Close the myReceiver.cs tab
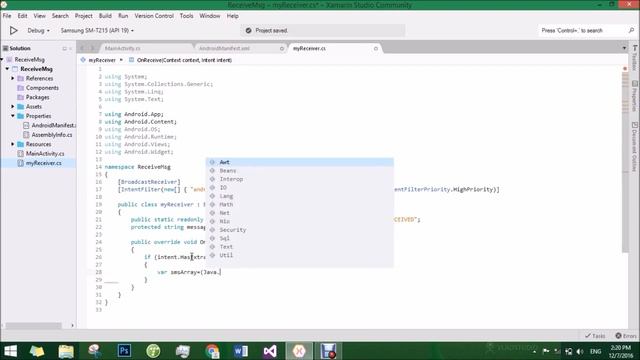Screen dimensions: 640x360 point(376,49)
